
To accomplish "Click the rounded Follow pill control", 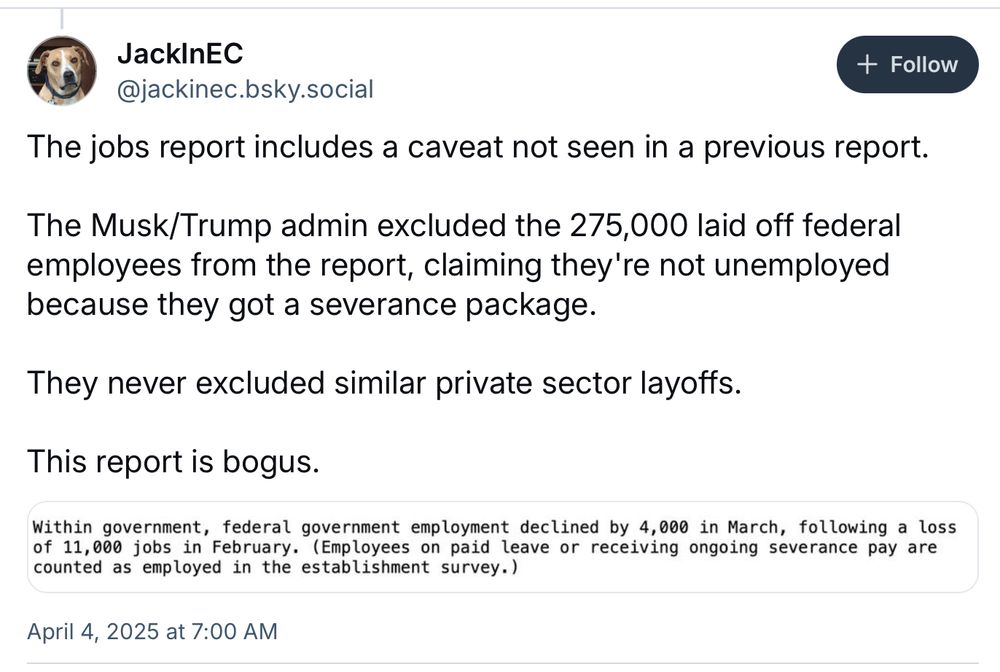I will (906, 64).
